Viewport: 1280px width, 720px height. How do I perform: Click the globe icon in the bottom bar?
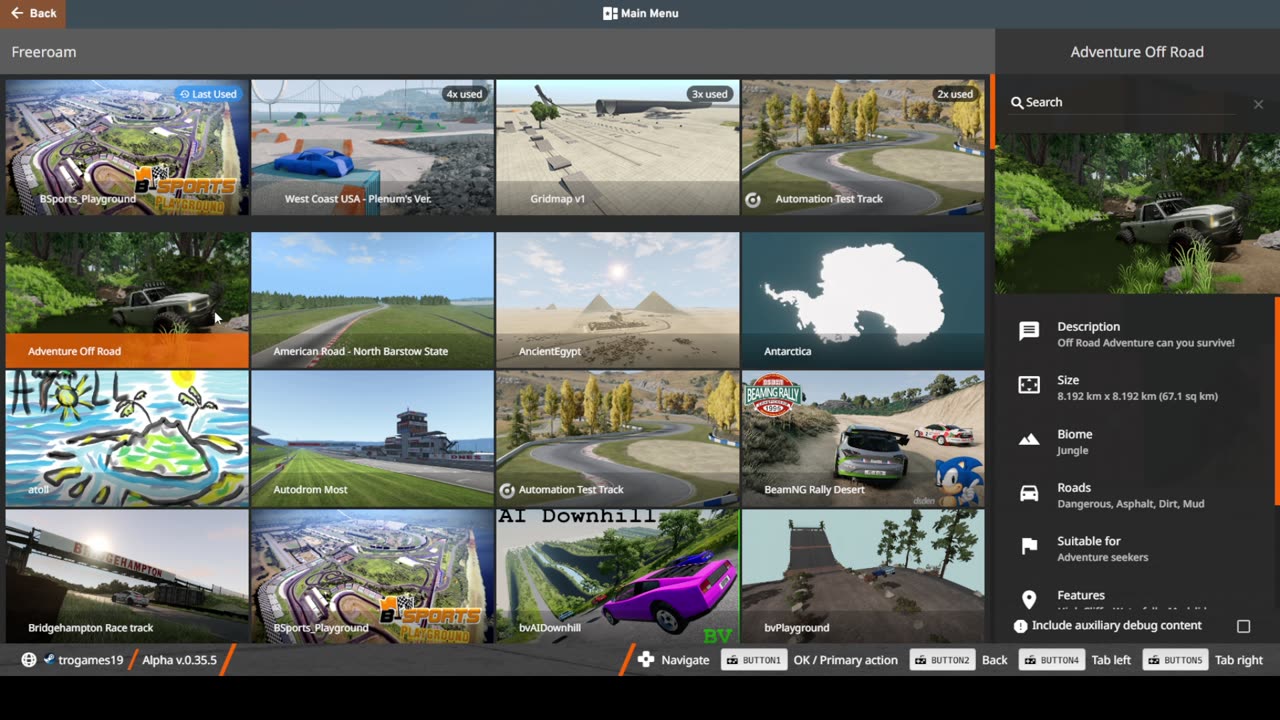point(29,660)
